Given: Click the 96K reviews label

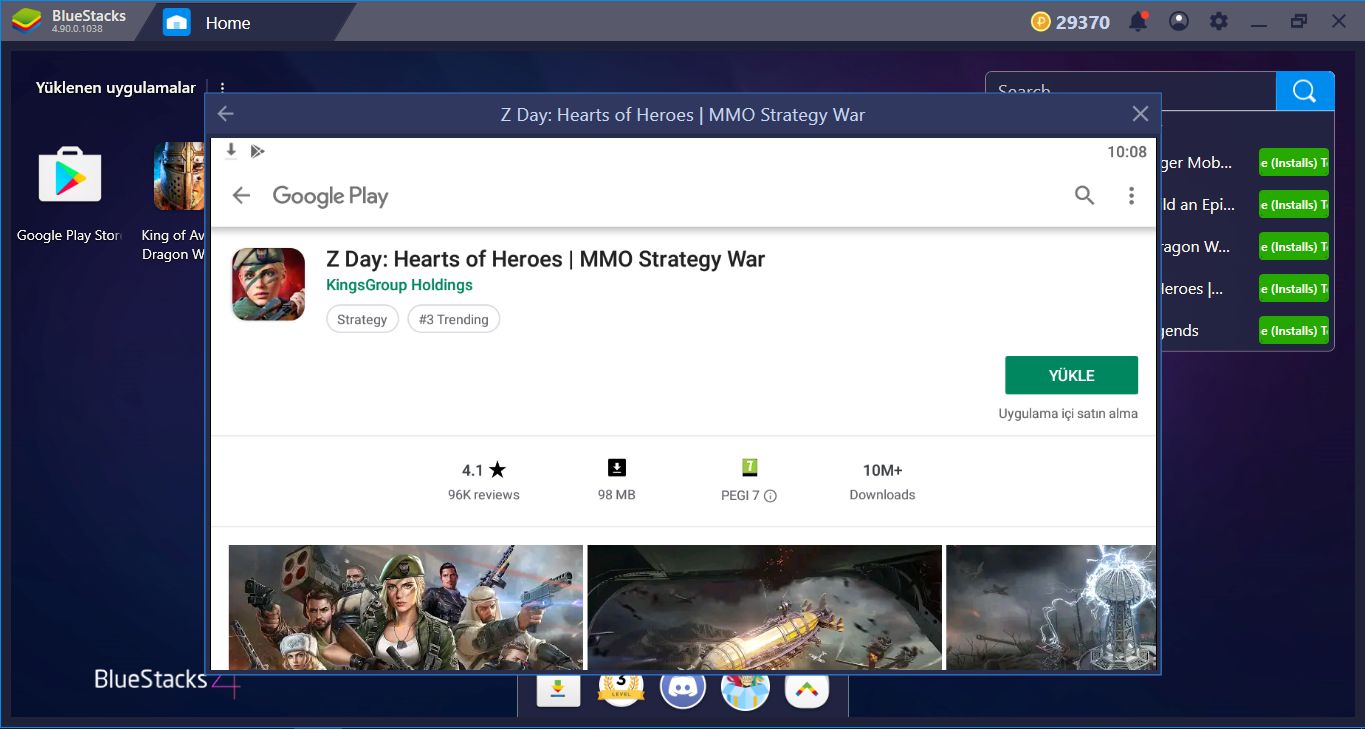Looking at the screenshot, I should [x=484, y=495].
